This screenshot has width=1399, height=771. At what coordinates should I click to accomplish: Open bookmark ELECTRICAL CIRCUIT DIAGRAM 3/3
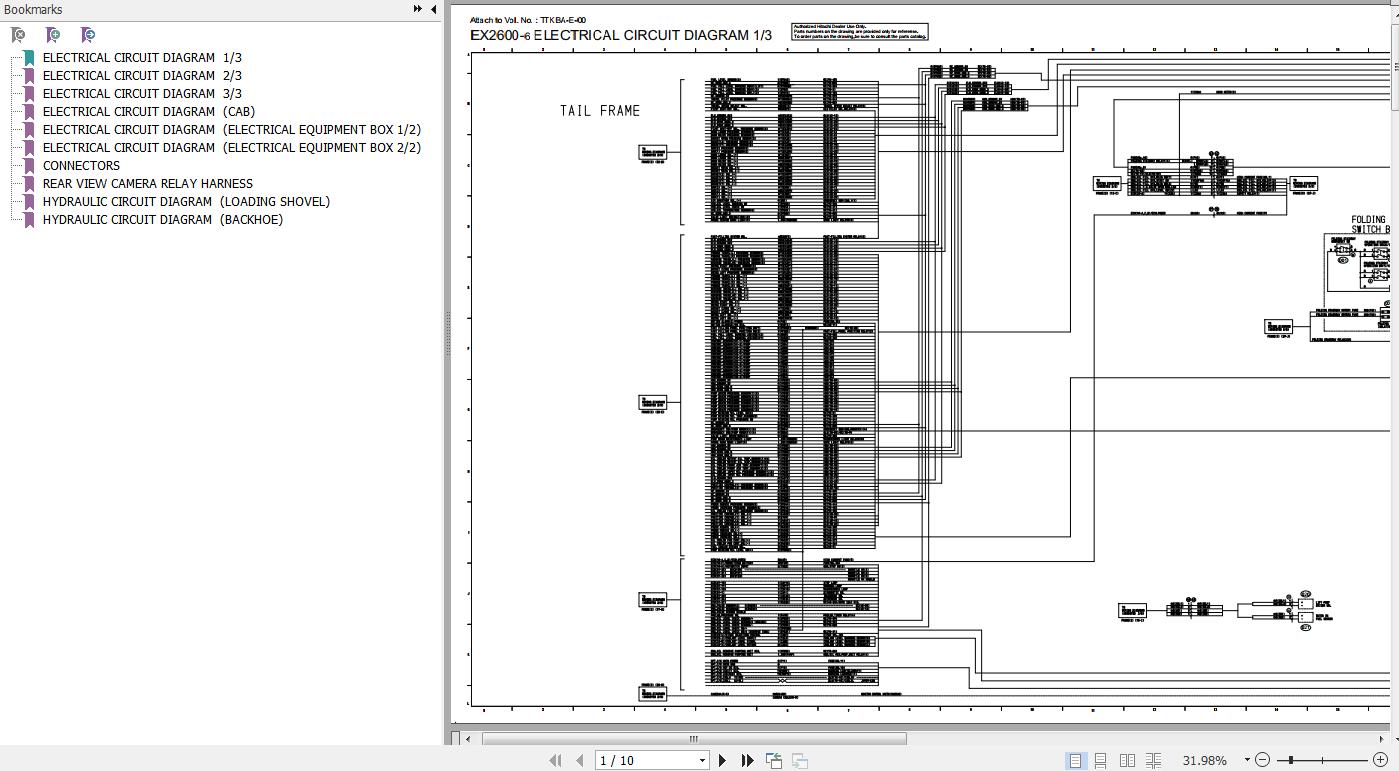pyautogui.click(x=142, y=94)
